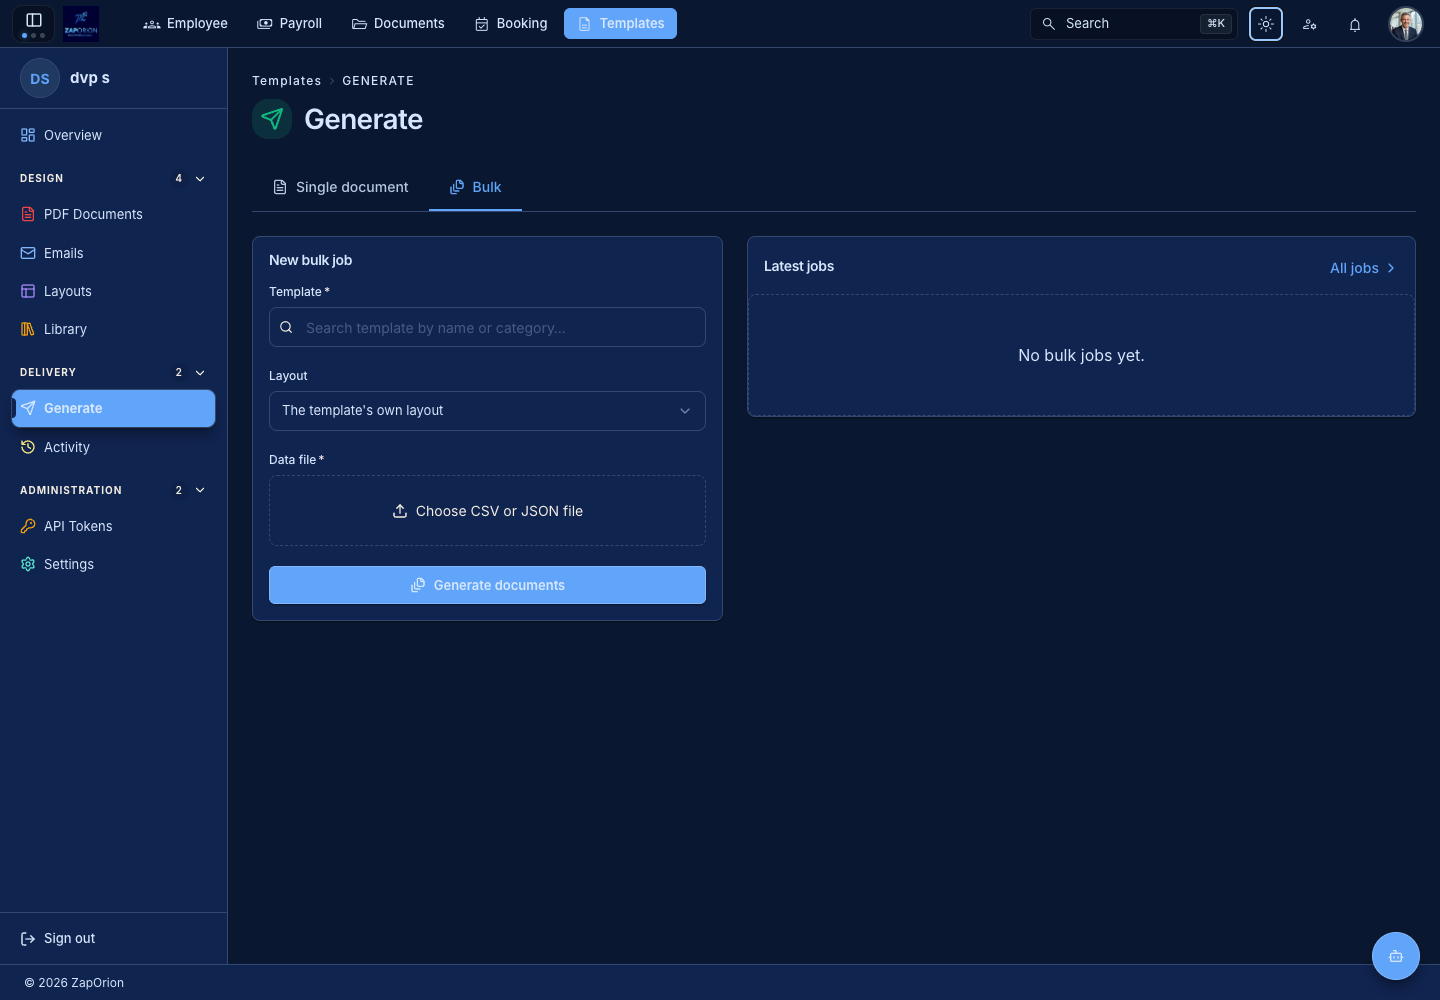The height and width of the screenshot is (1000, 1440).
Task: Switch to the Single document tab
Action: point(340,187)
